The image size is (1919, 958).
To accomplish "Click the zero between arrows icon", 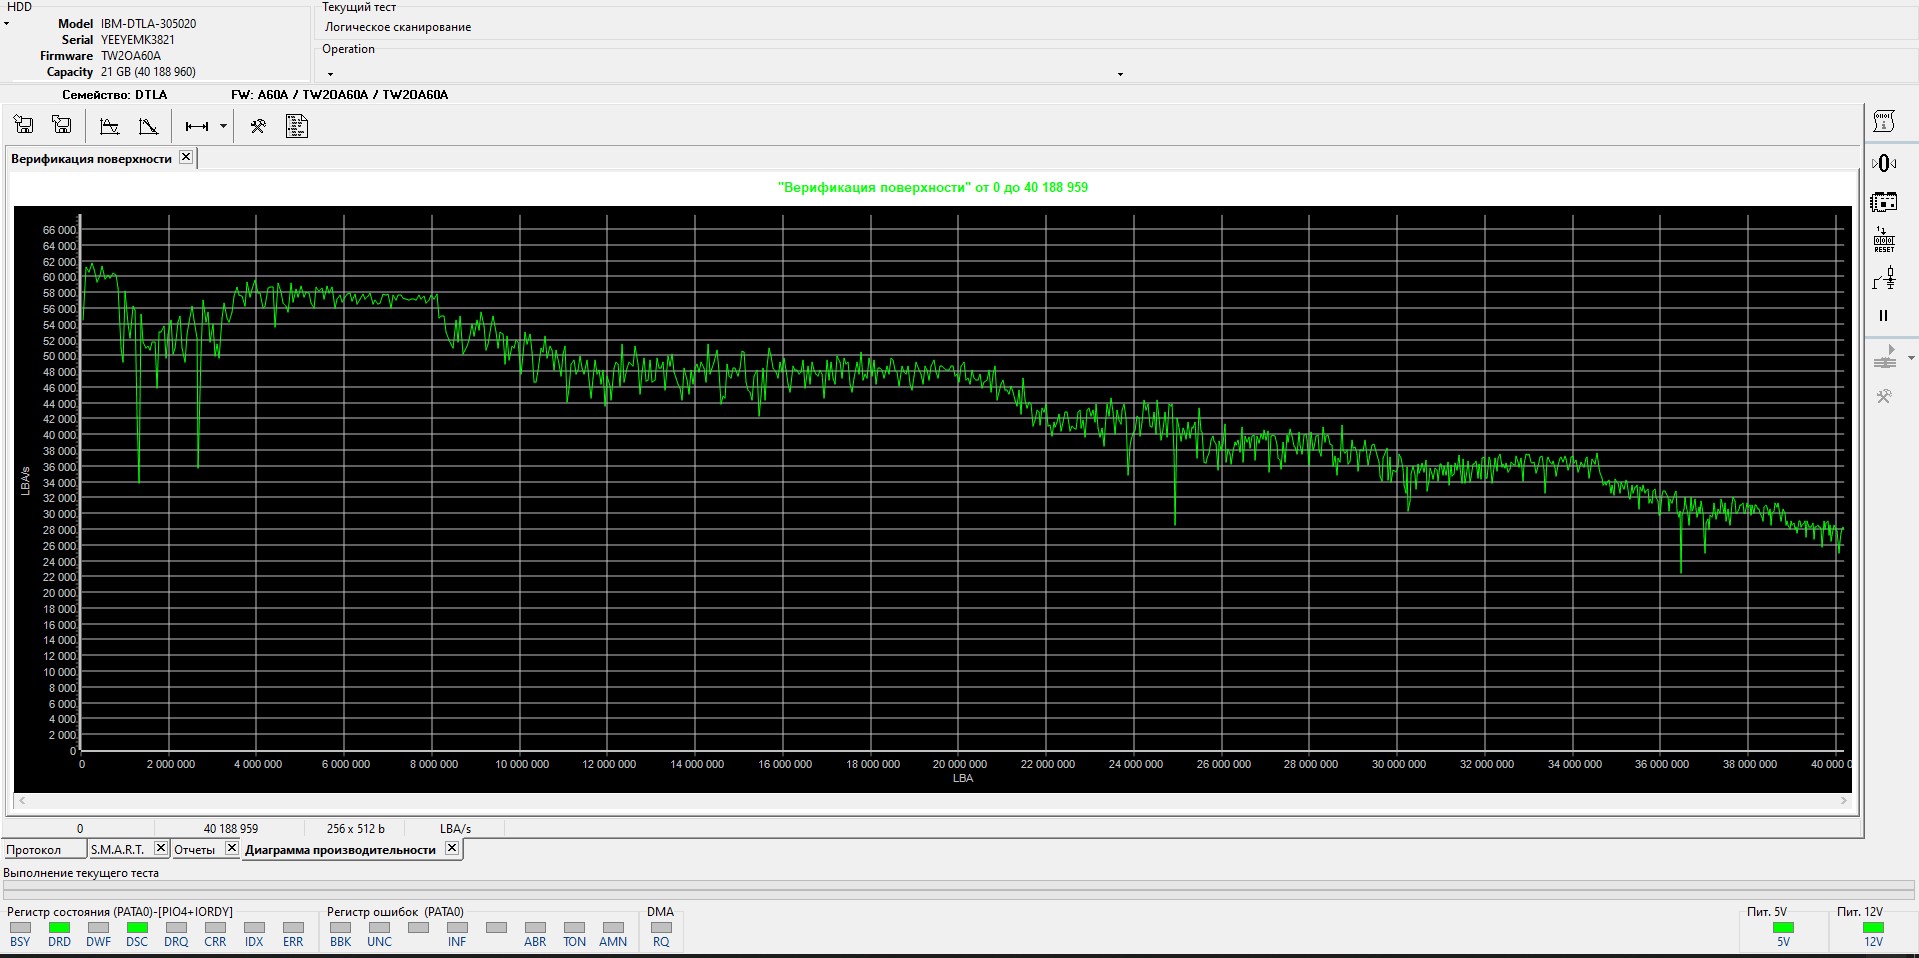I will point(1884,163).
